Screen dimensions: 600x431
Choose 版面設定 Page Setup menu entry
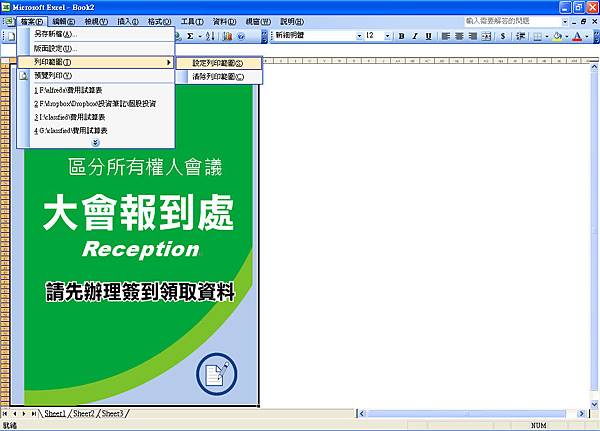coord(96,48)
